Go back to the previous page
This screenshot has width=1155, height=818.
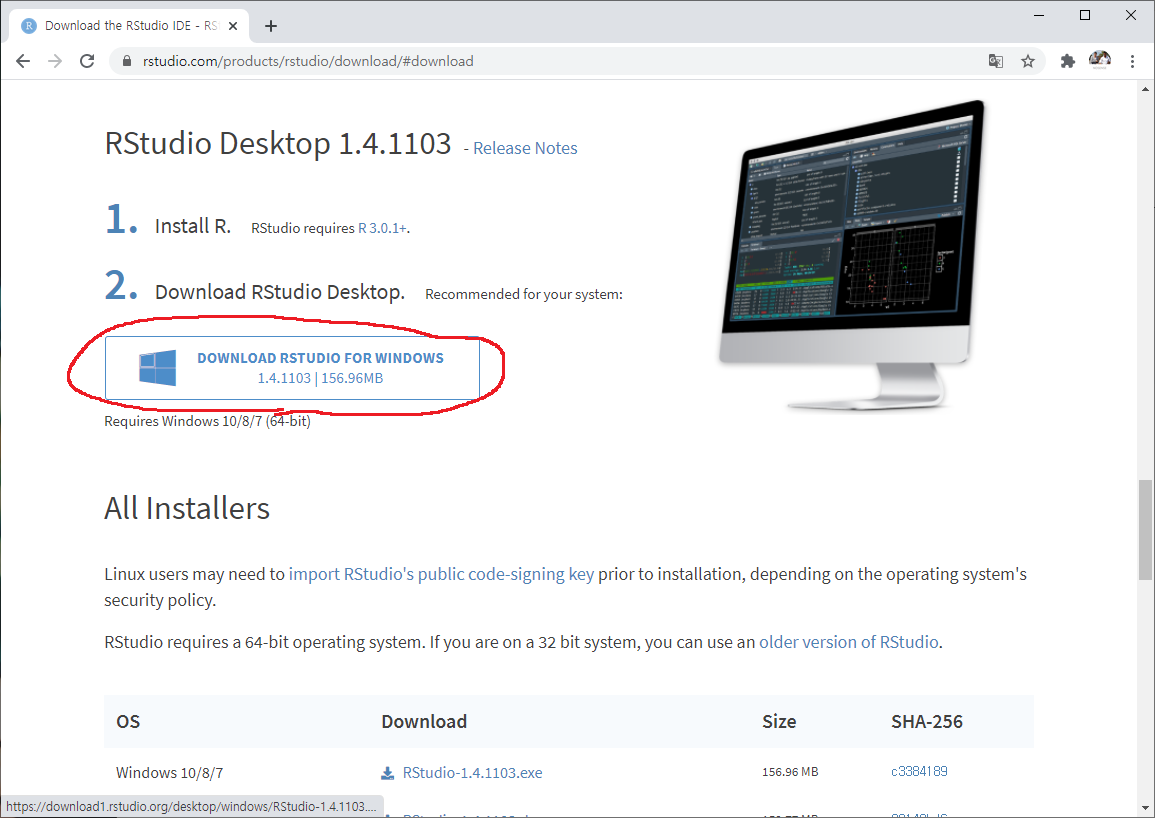click(23, 61)
